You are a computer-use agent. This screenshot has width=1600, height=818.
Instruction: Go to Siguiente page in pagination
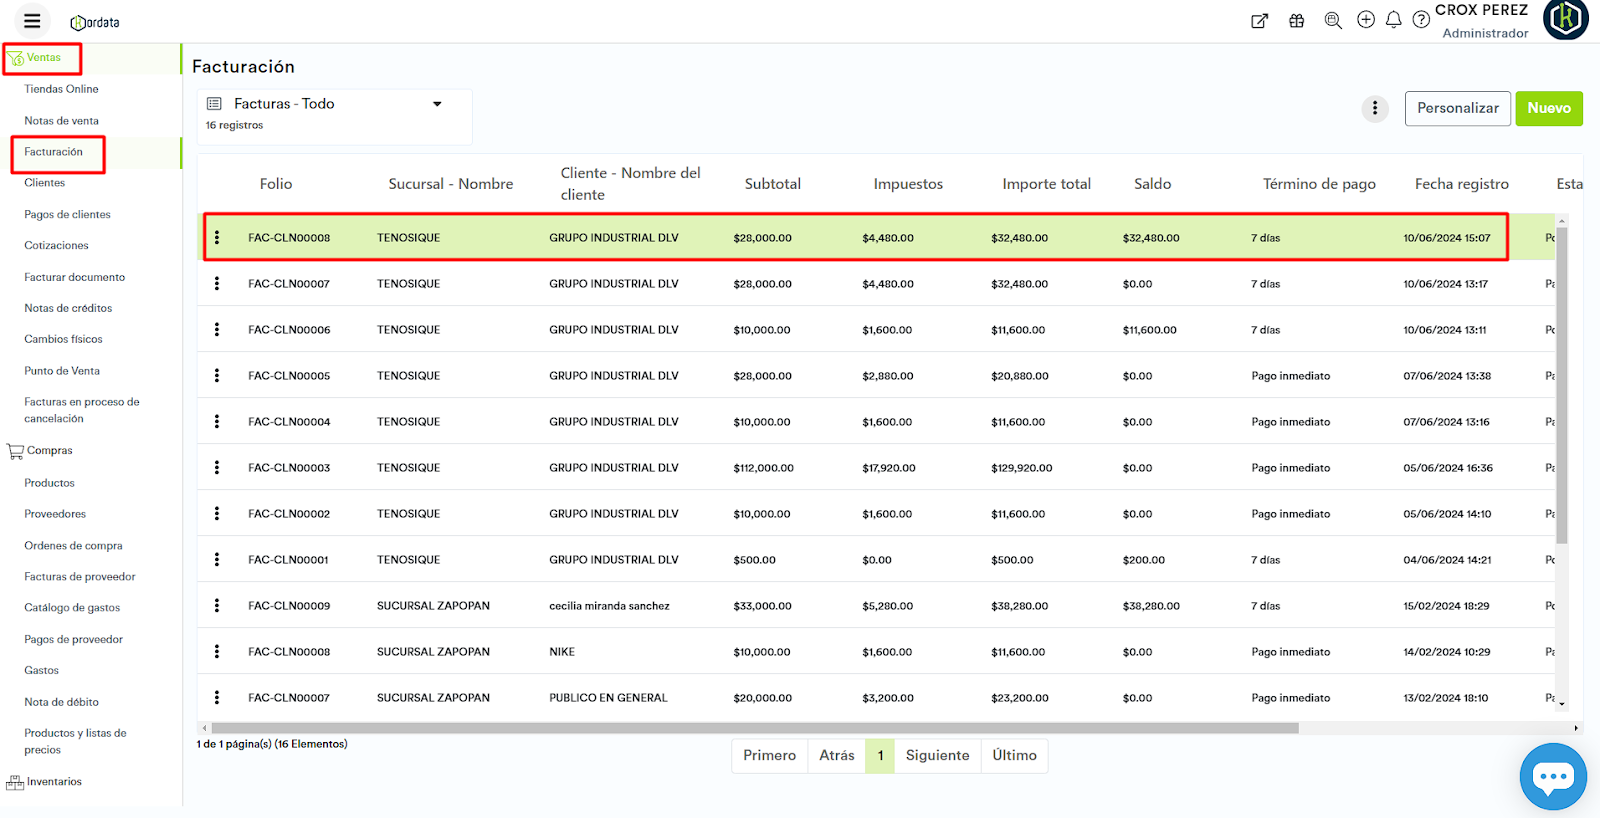937,756
